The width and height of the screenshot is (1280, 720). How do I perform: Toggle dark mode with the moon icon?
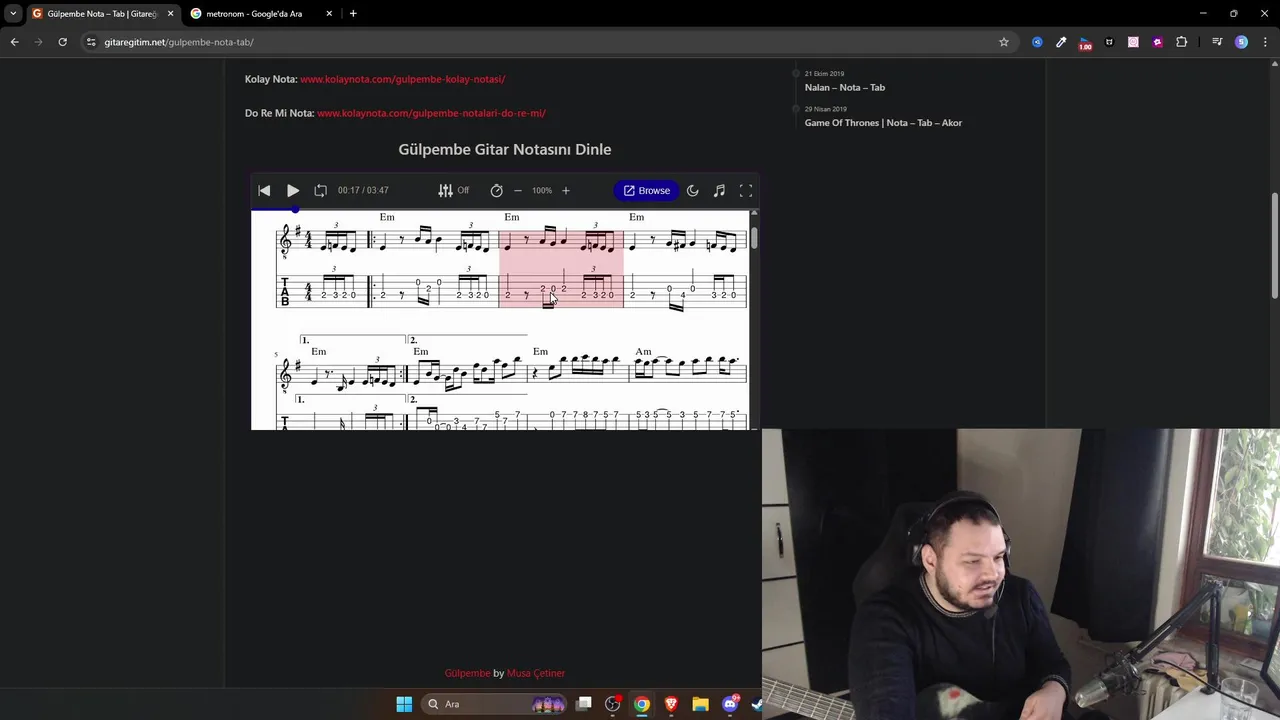coord(693,190)
